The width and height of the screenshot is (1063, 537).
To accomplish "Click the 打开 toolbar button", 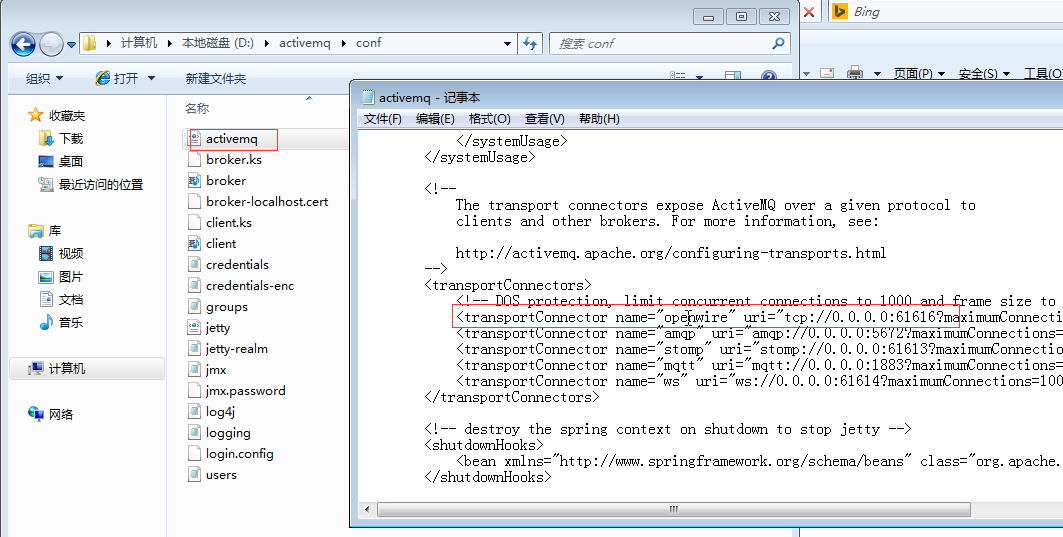I will tap(117, 79).
